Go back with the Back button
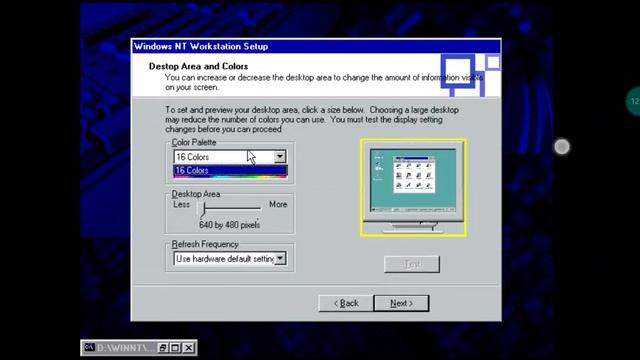Image resolution: width=640 pixels, height=360 pixels. [x=346, y=303]
